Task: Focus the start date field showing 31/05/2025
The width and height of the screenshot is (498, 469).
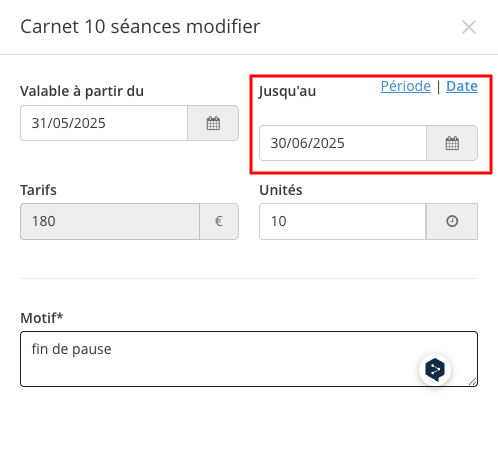Action: pos(104,123)
